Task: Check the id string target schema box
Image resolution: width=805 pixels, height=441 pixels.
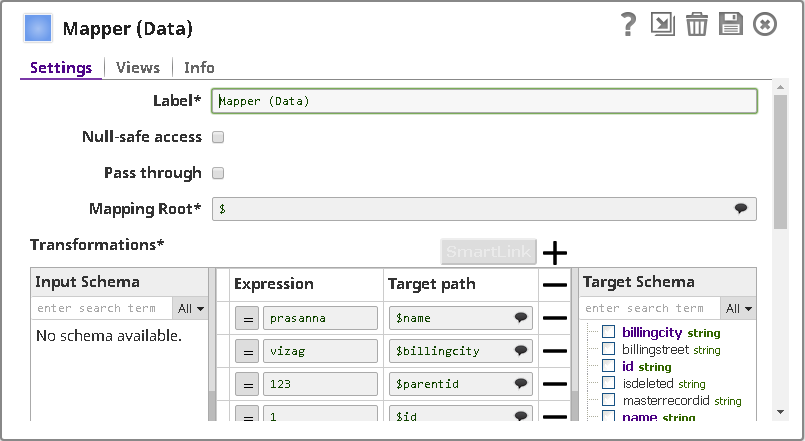Action: [608, 366]
